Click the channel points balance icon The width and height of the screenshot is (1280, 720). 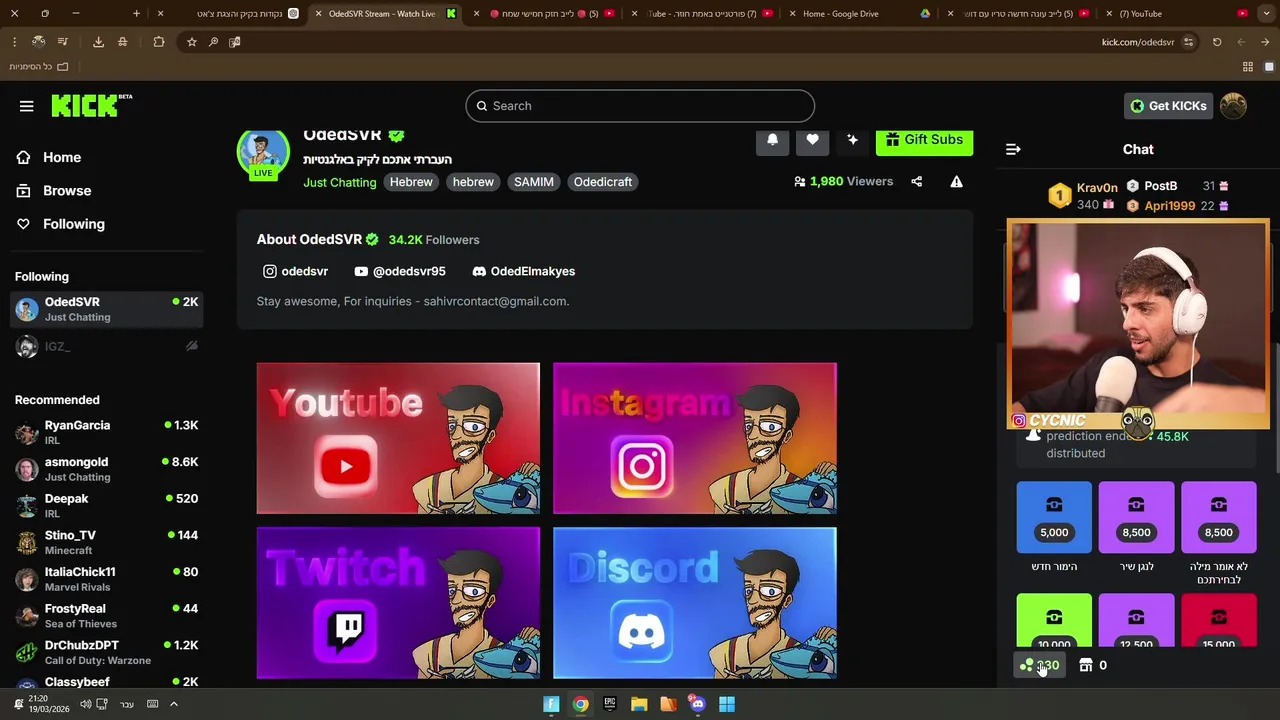tap(1039, 665)
